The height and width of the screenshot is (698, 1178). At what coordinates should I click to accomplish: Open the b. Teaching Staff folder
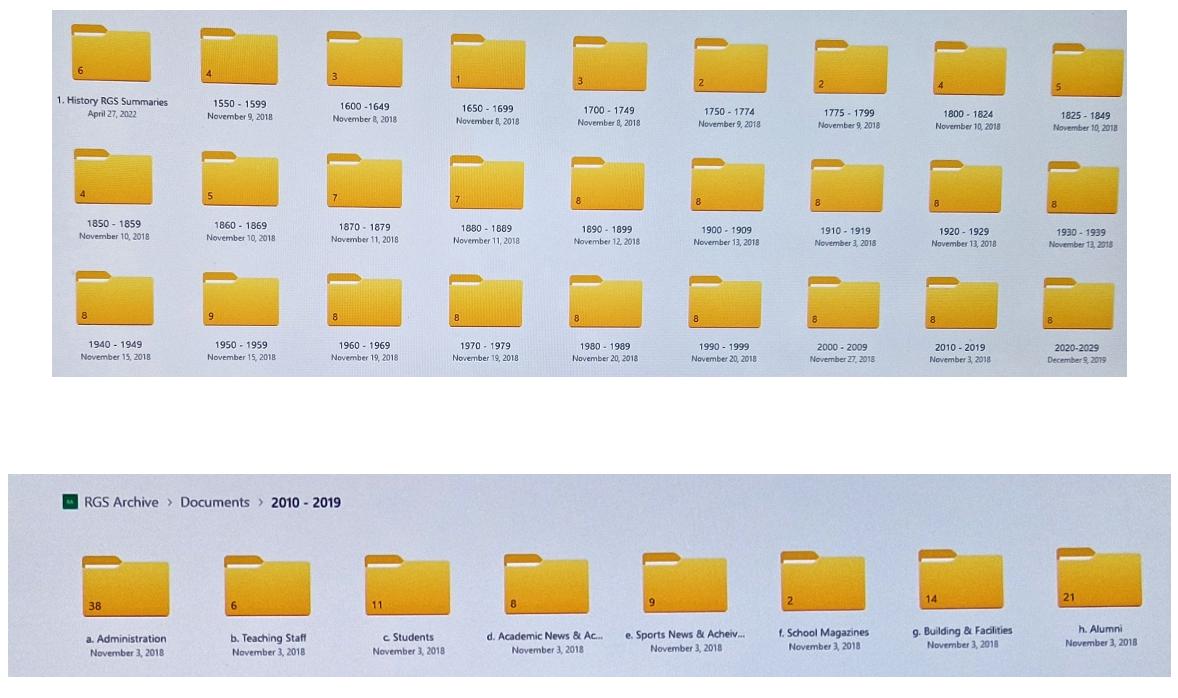267,586
